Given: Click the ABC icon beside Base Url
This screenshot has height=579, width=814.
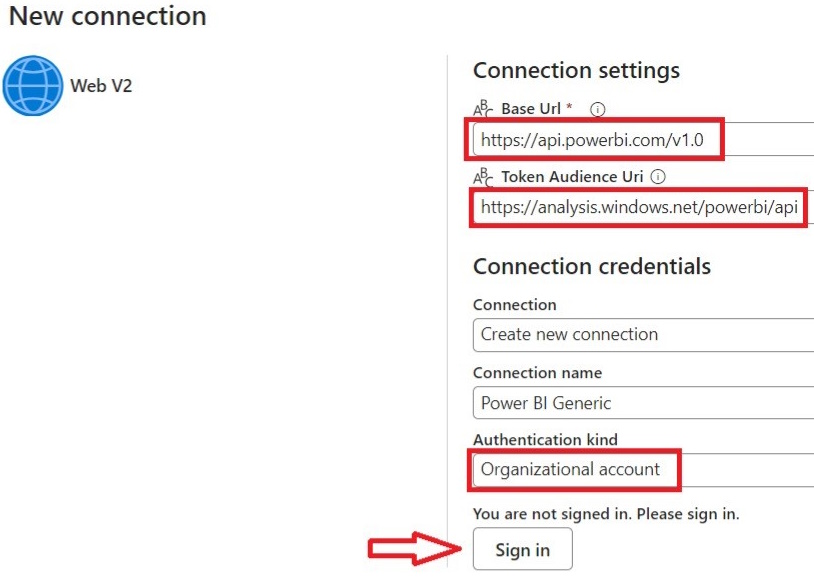Looking at the screenshot, I should (x=481, y=109).
